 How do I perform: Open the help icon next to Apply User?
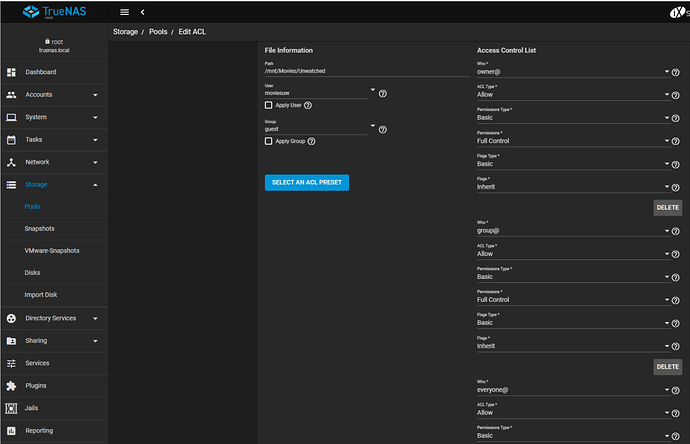tap(308, 105)
